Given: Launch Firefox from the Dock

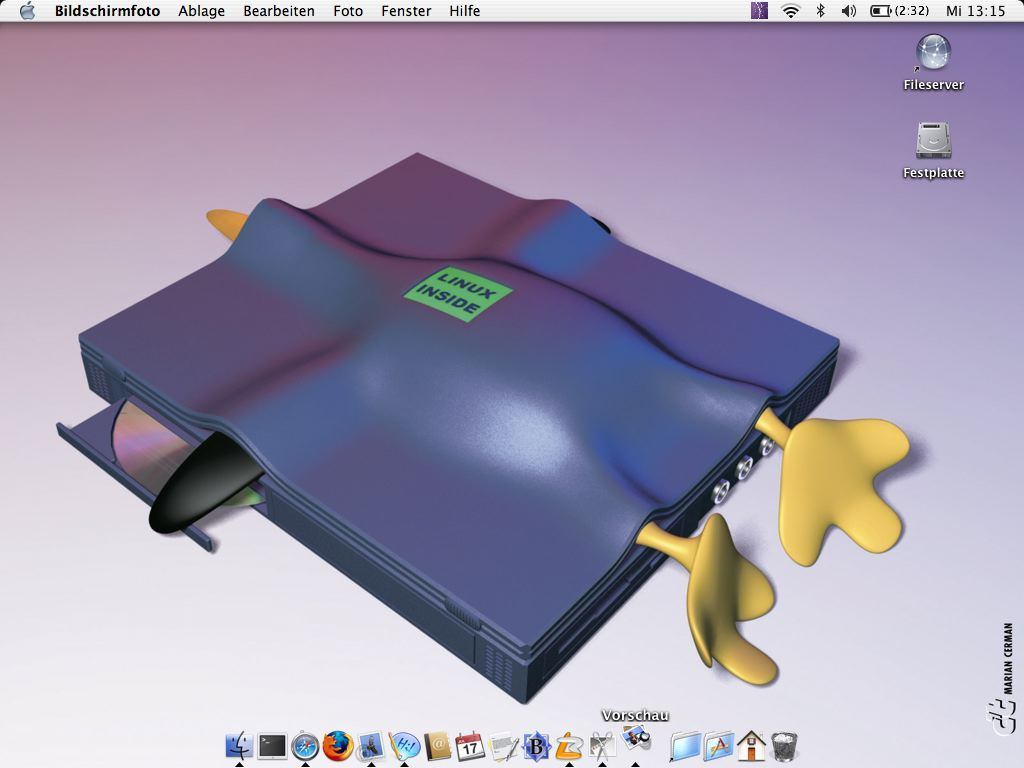Looking at the screenshot, I should point(338,746).
